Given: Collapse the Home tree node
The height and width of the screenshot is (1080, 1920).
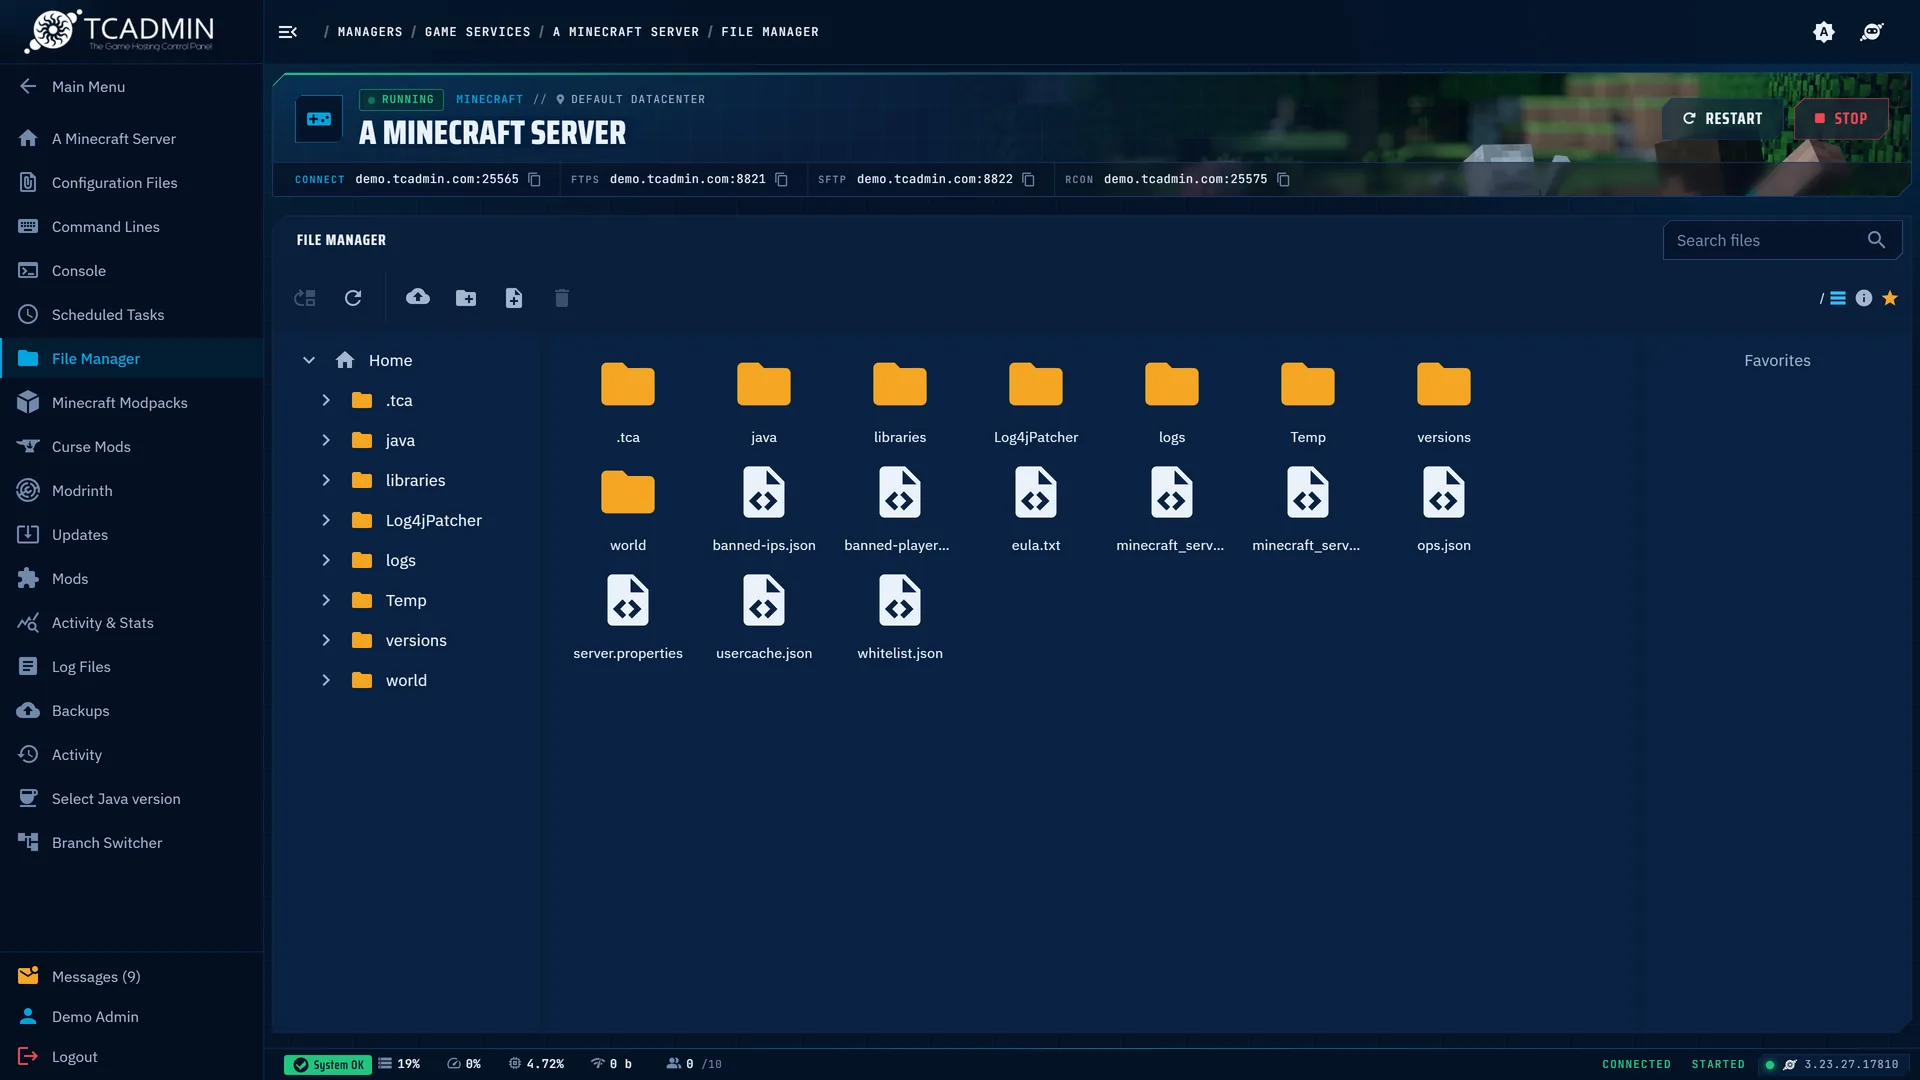Looking at the screenshot, I should point(309,360).
